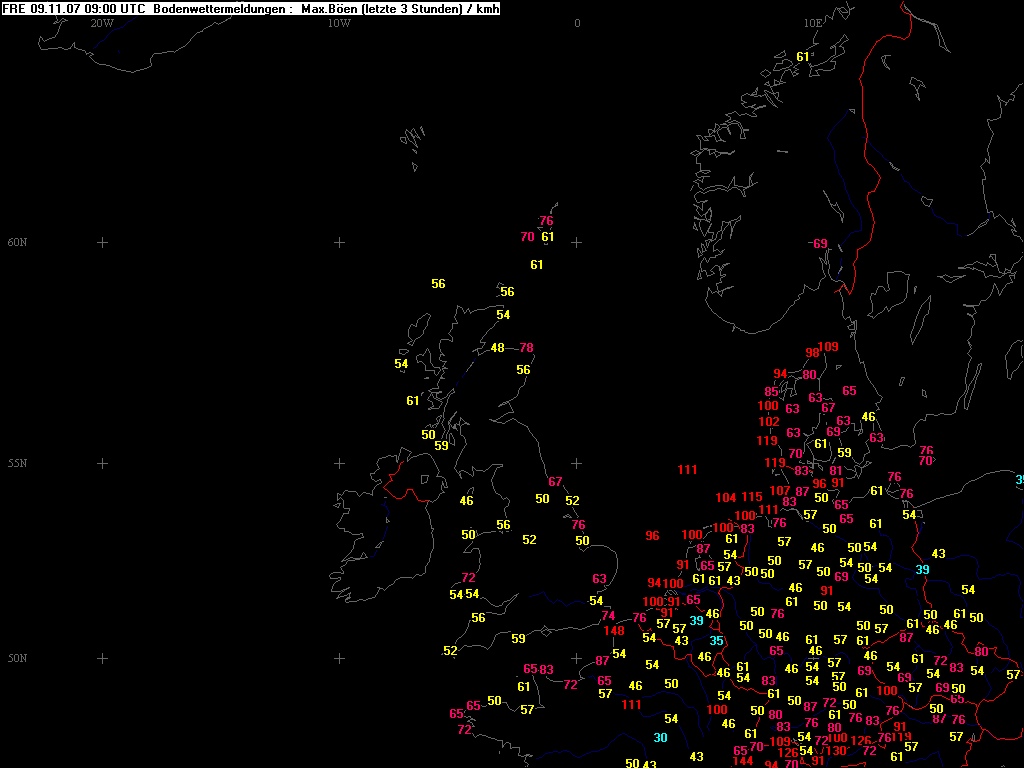Click the red 102 gust value
This screenshot has height=768, width=1024.
pos(769,422)
